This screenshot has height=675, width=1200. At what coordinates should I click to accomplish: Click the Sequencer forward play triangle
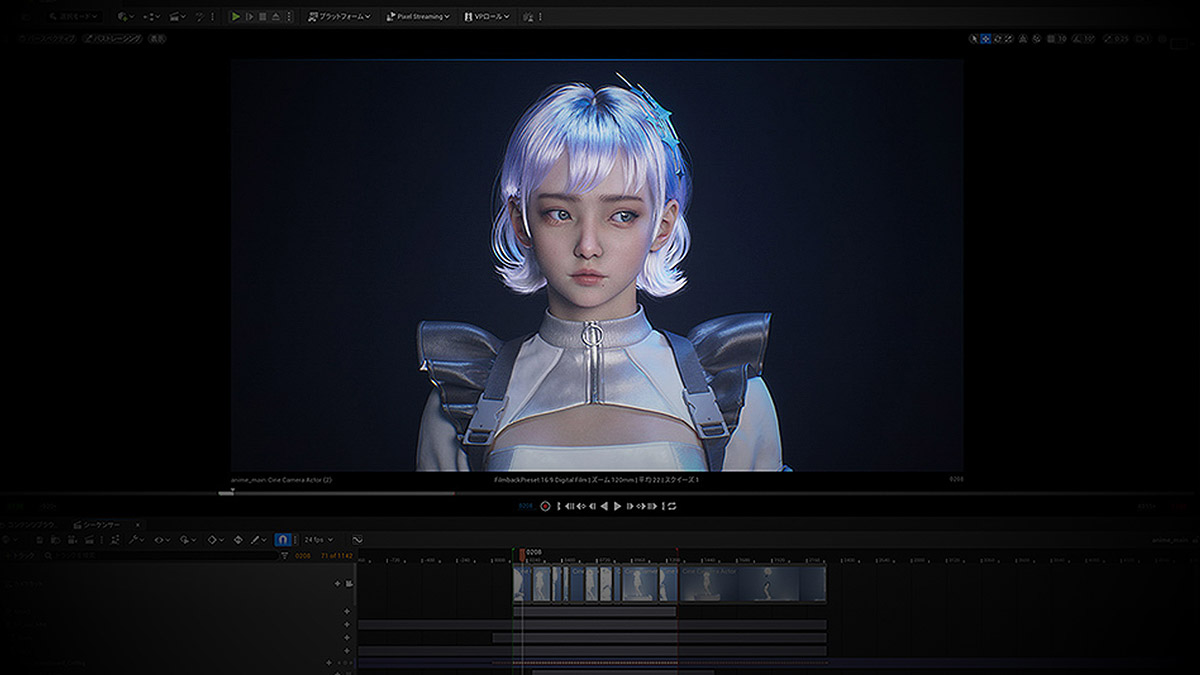617,506
